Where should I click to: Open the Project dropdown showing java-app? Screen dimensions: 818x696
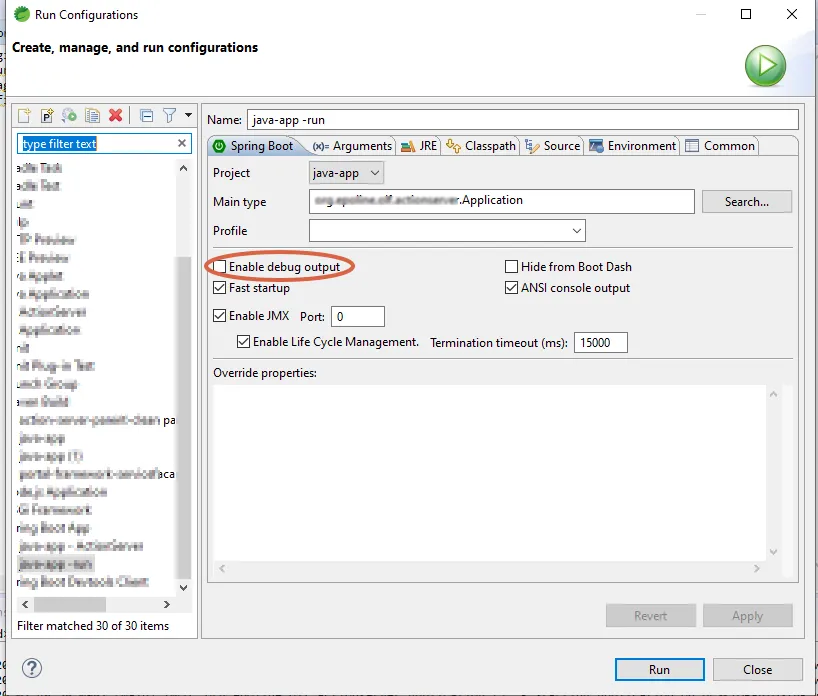pos(346,173)
